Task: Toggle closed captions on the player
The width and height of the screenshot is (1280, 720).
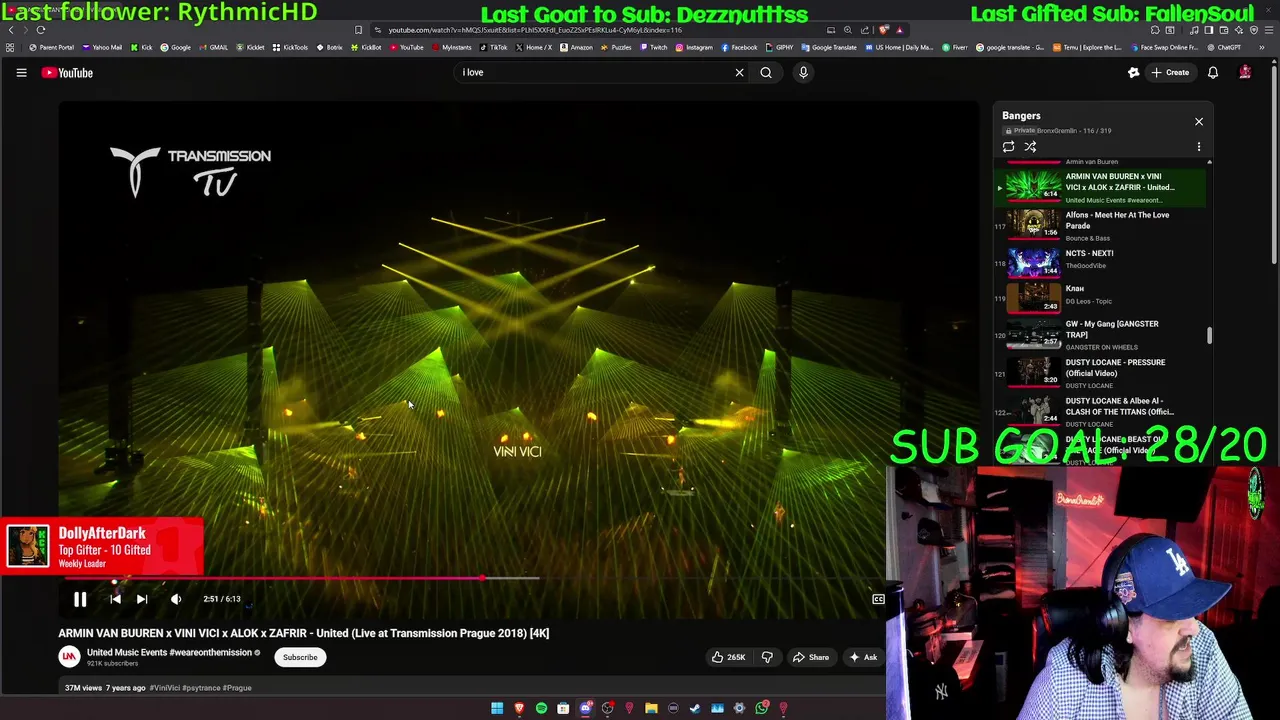Action: [878, 599]
